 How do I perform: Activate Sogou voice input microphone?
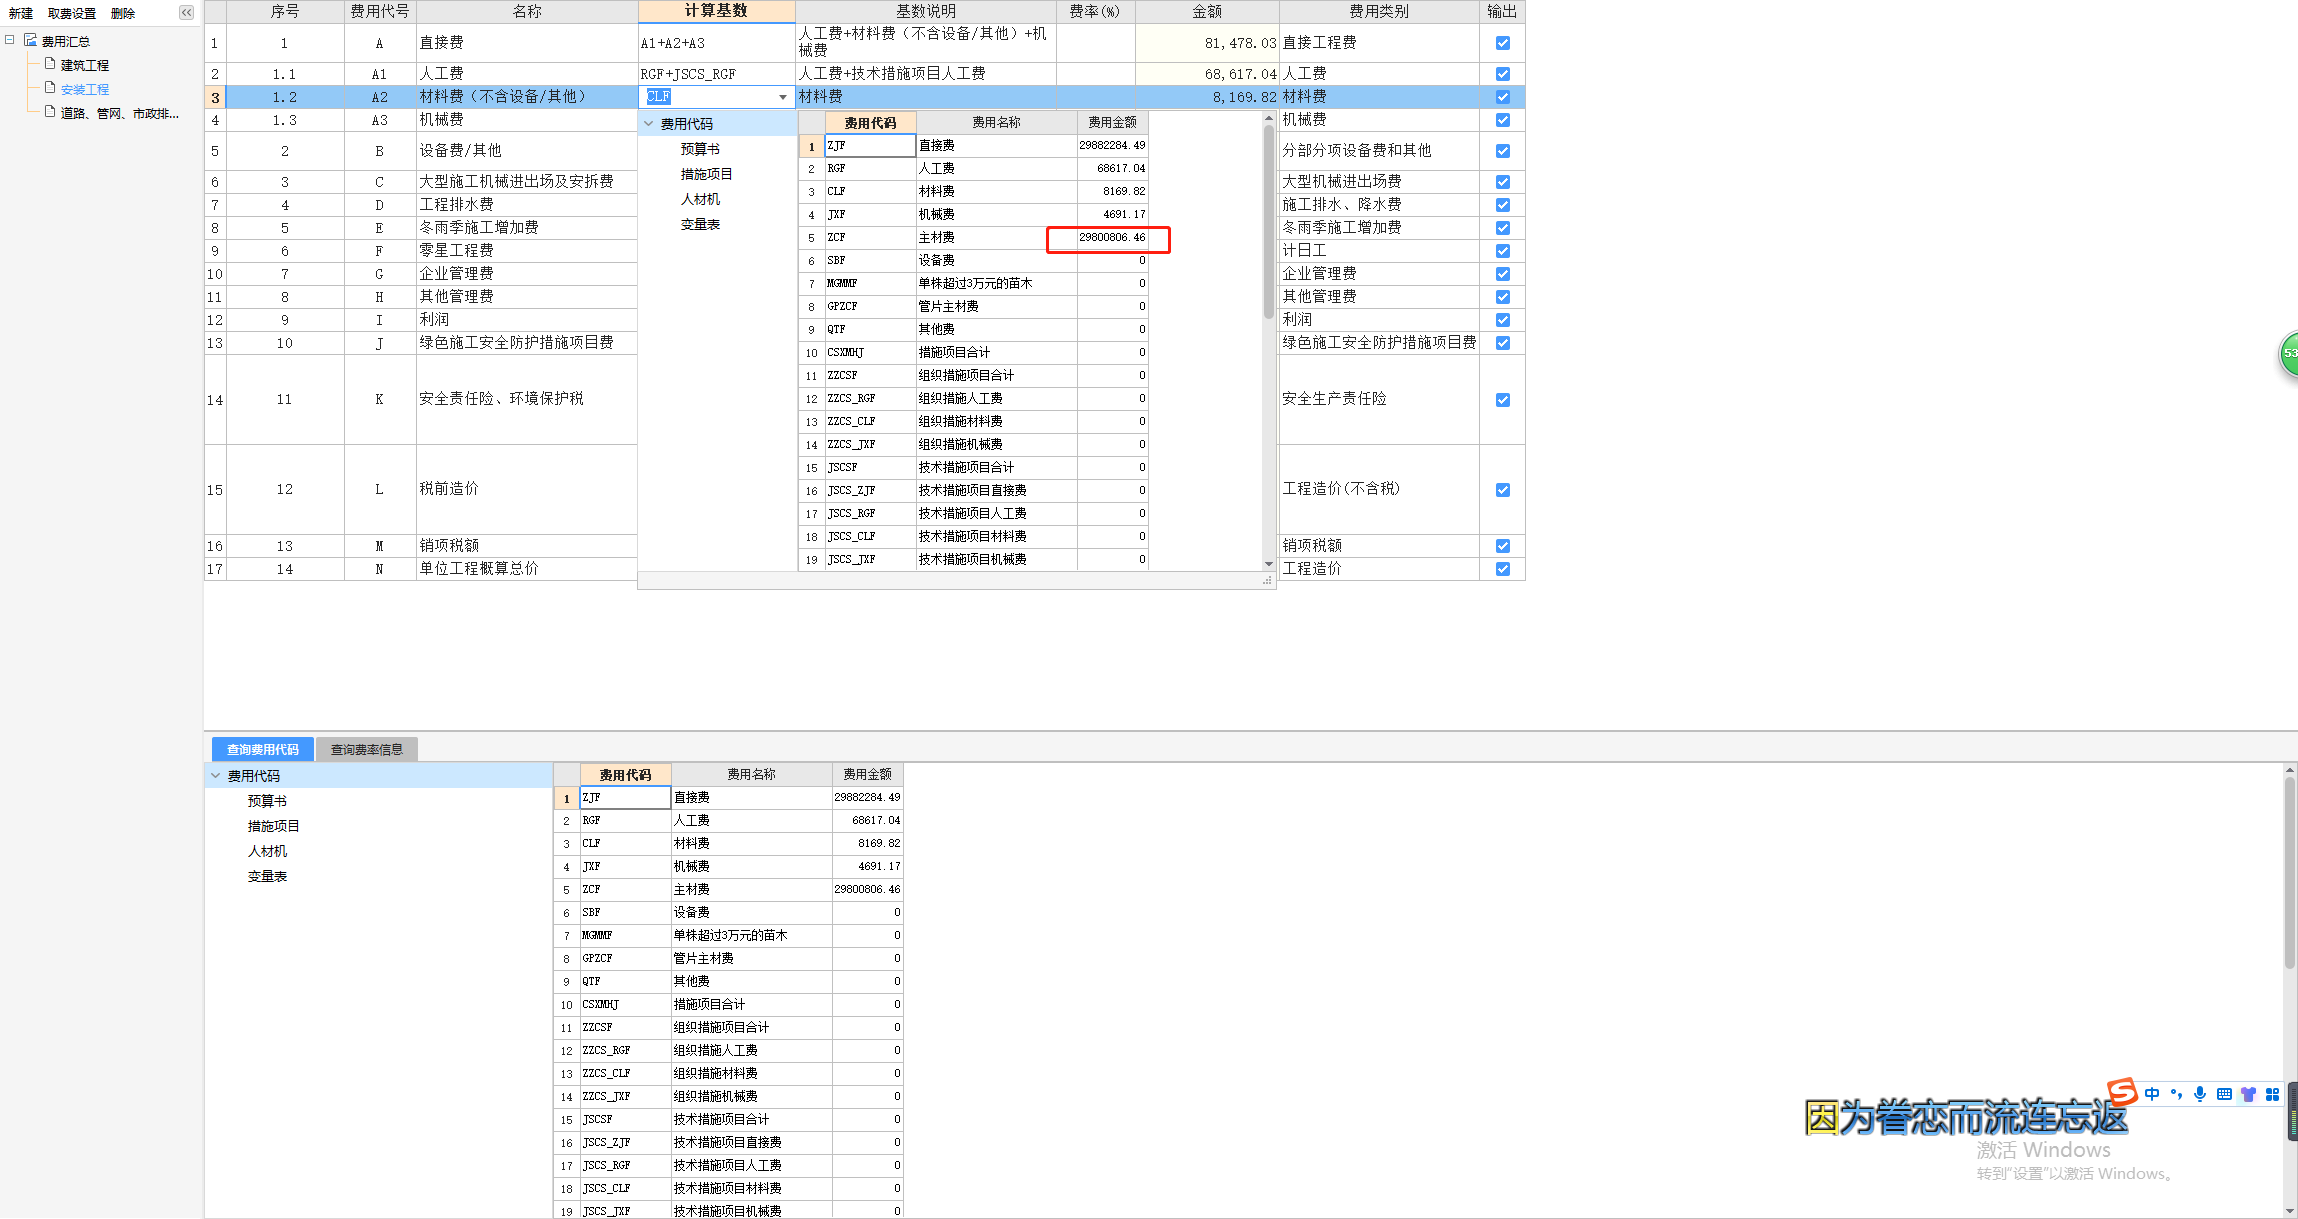(2200, 1094)
